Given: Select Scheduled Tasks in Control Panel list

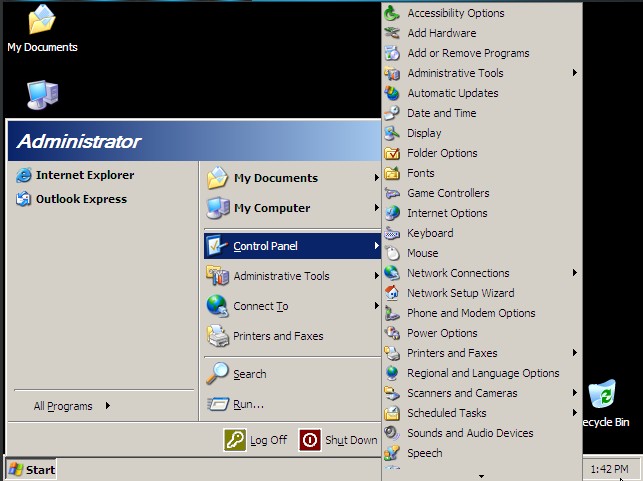Looking at the screenshot, I should (482, 413).
